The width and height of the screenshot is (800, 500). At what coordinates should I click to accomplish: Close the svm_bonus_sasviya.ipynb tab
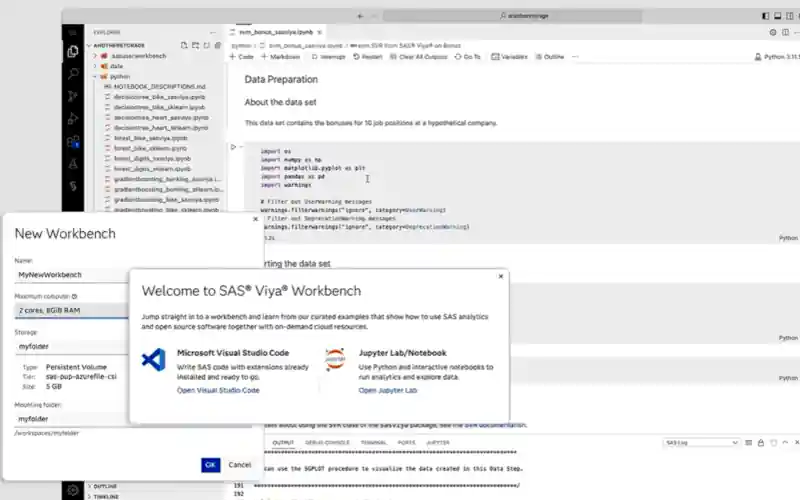(319, 32)
